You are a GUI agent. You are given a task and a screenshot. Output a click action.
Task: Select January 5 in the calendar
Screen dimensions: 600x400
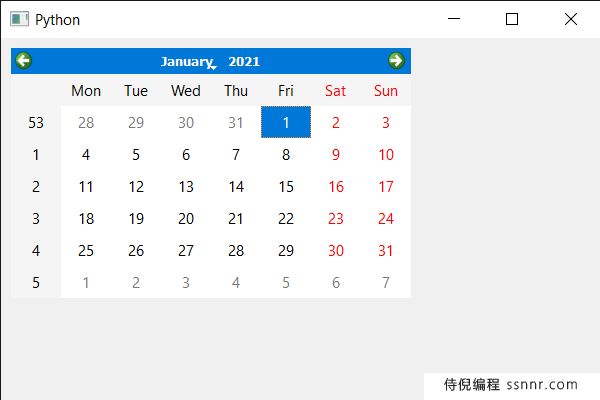pyautogui.click(x=136, y=154)
